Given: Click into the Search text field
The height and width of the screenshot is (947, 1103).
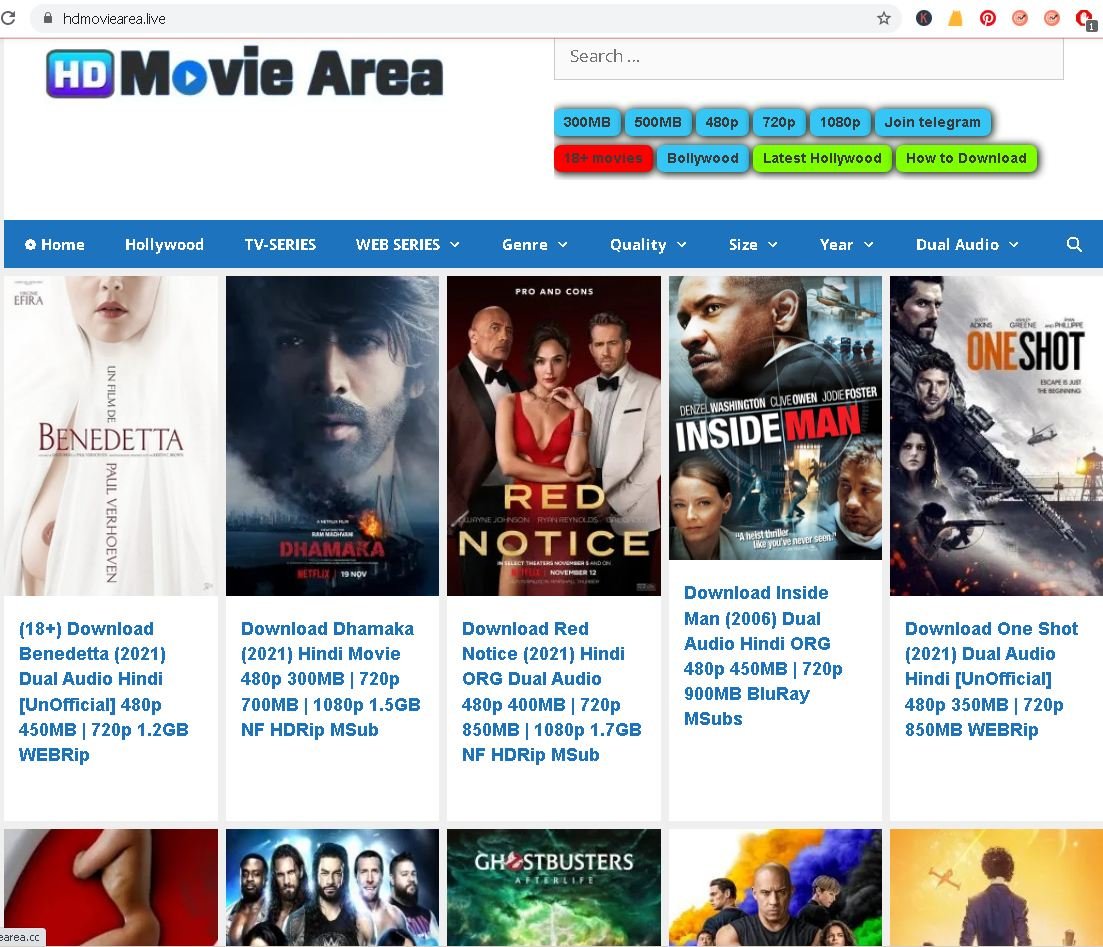Looking at the screenshot, I should click(808, 57).
